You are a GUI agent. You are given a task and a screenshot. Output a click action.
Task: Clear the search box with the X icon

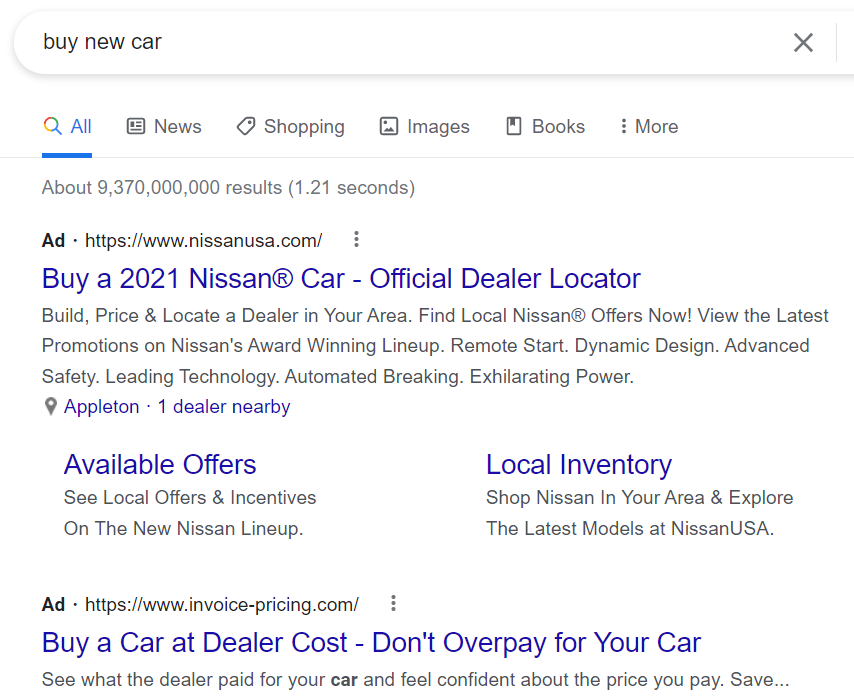(803, 42)
